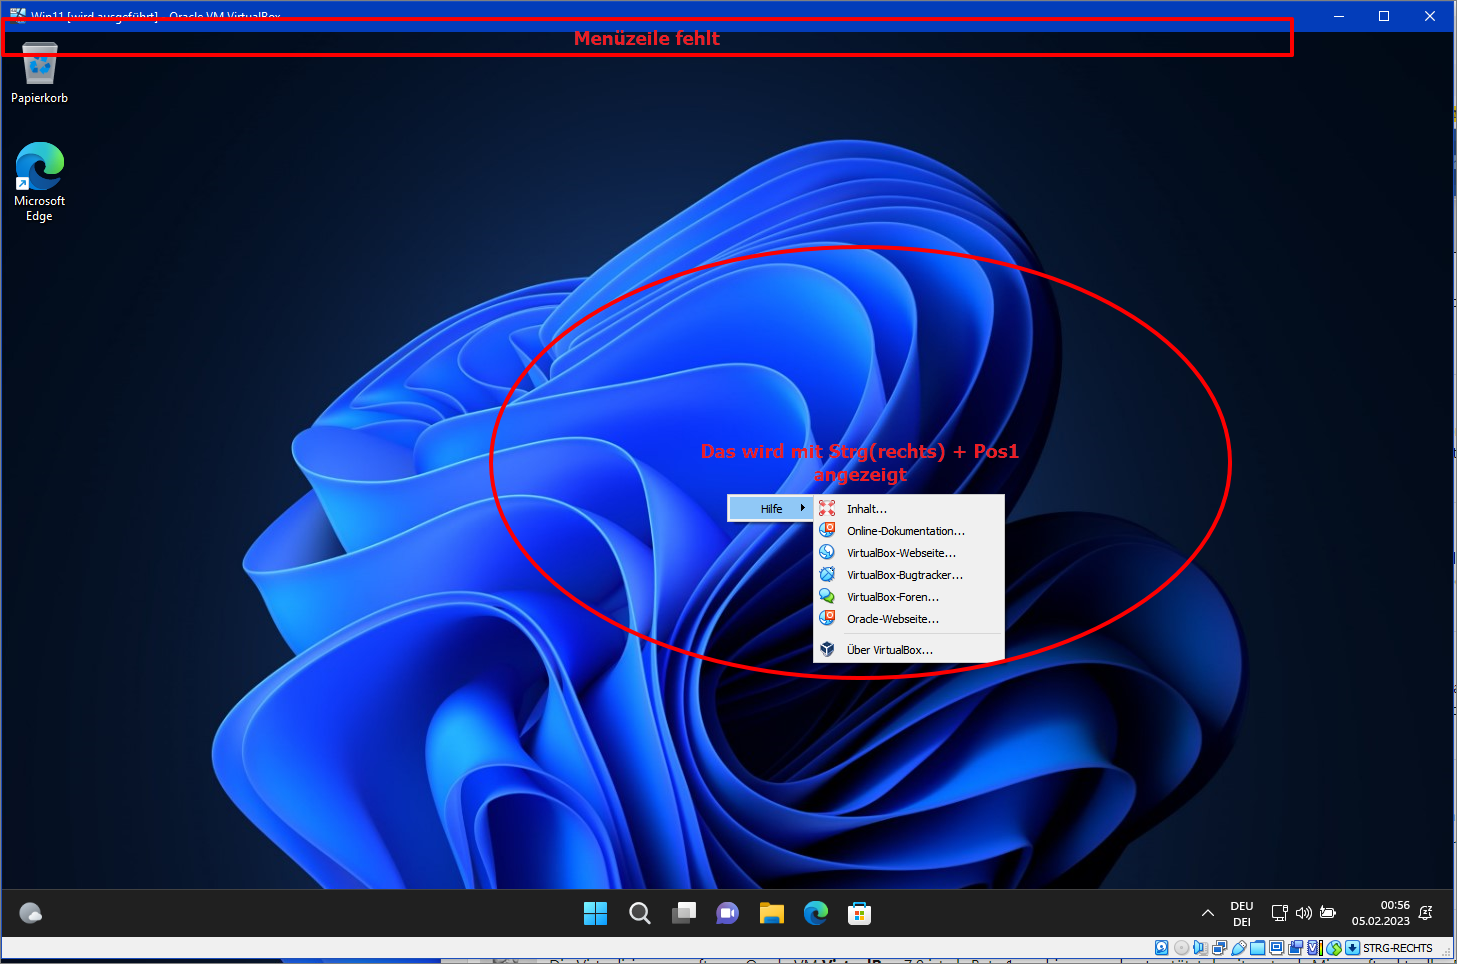
Task: Choose VirtualBox-Foren… in the menu
Action: point(909,597)
